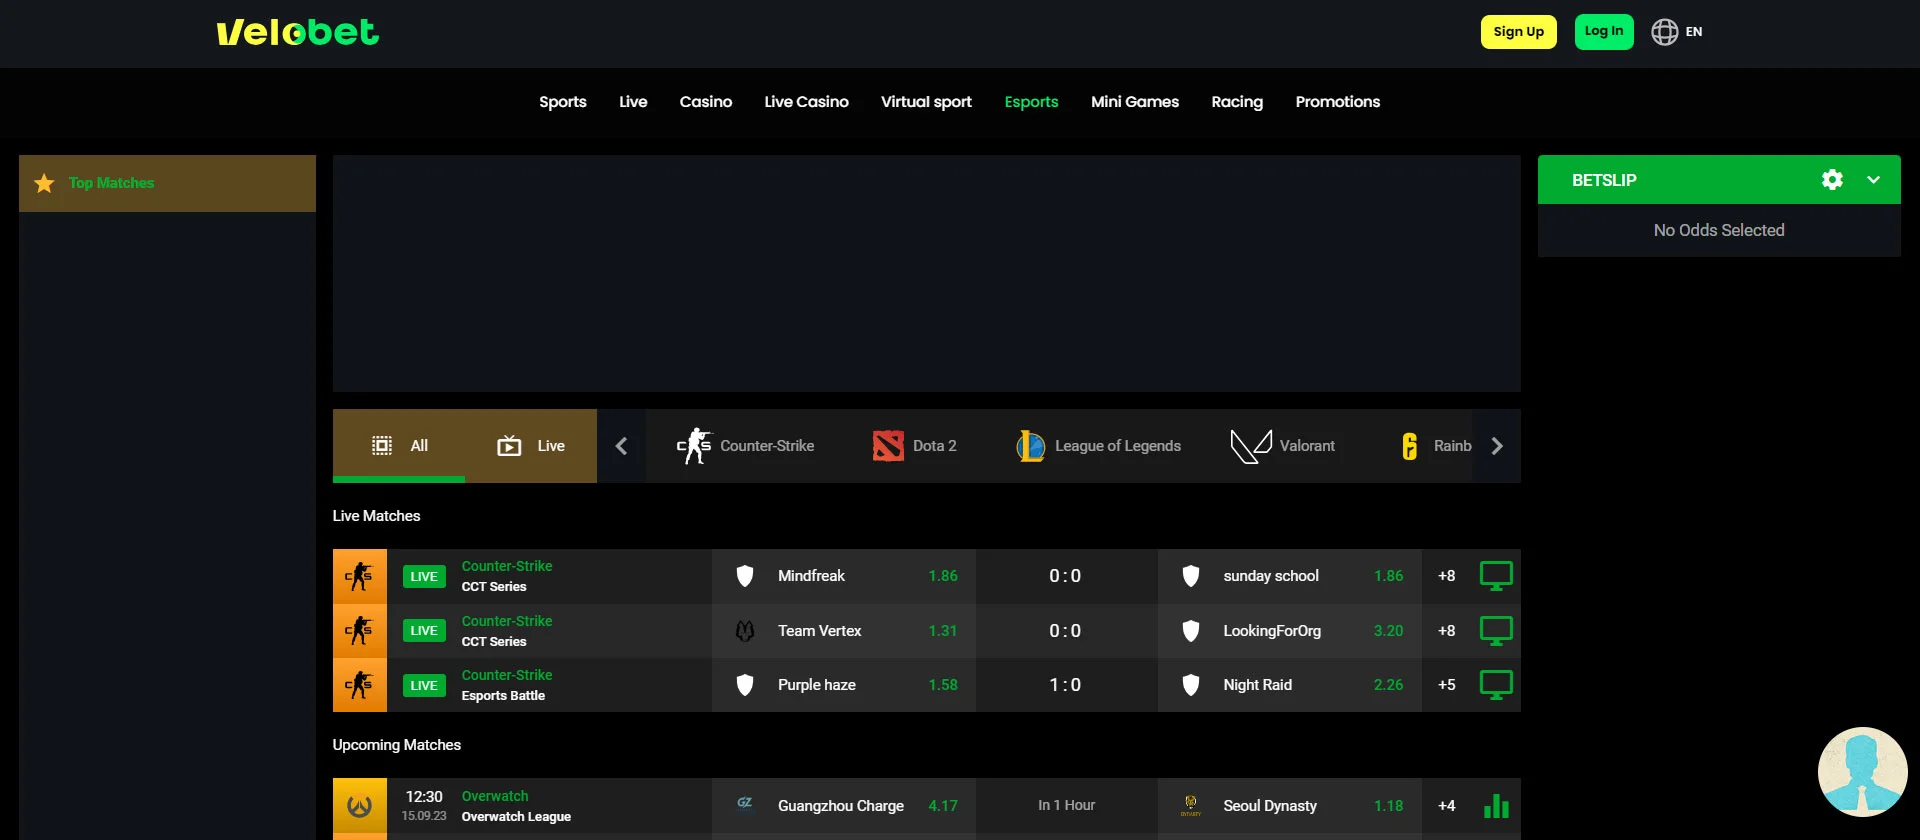
Task: Click Counter-Strike tile icon in Purple haze row
Action: (360, 685)
